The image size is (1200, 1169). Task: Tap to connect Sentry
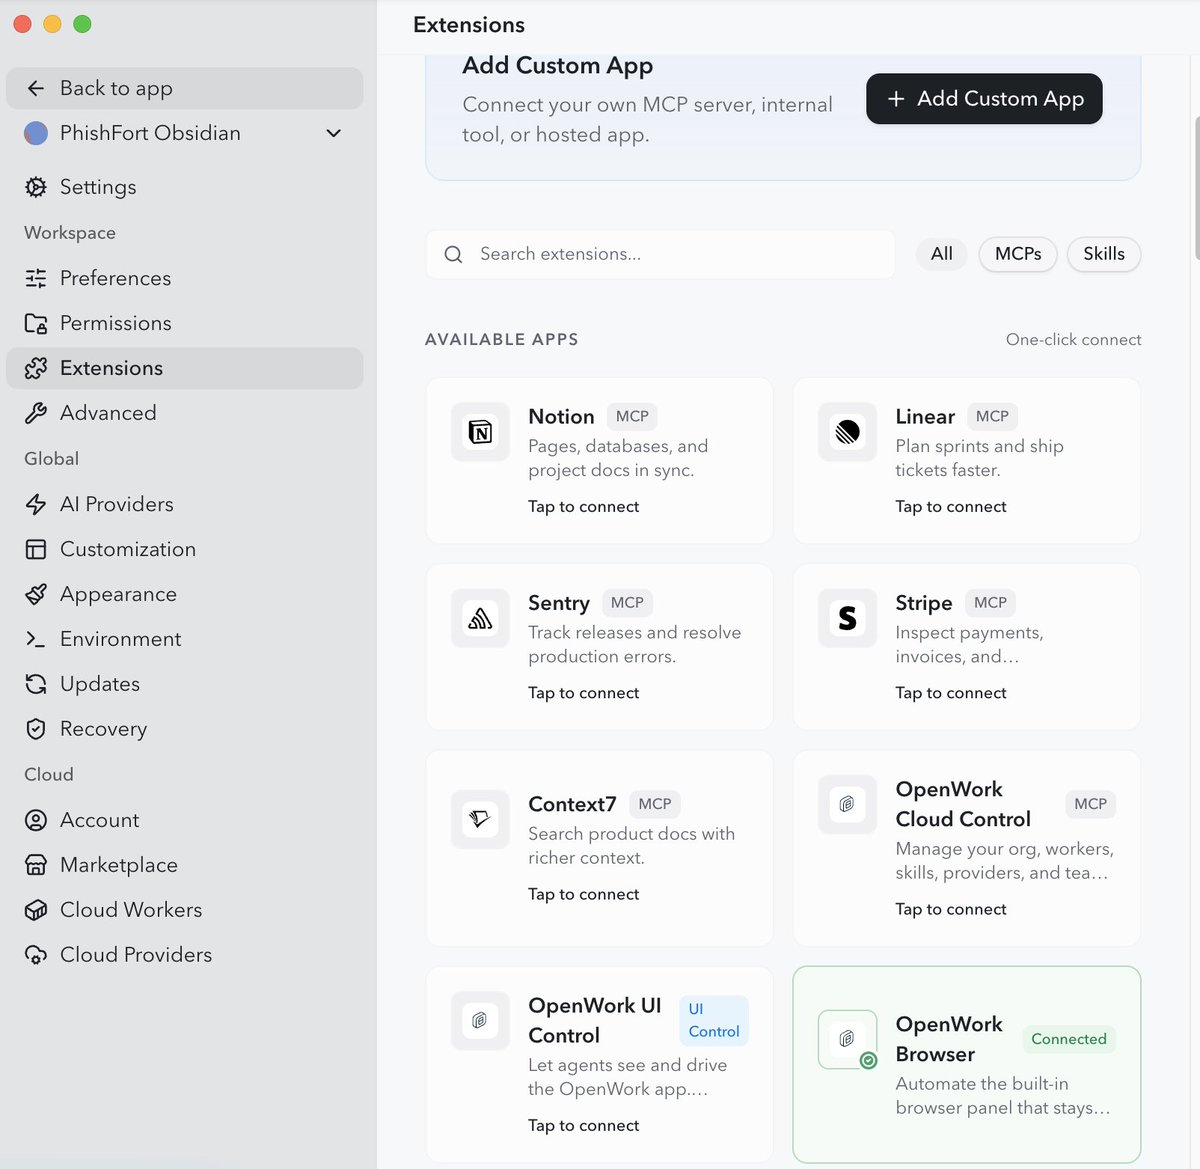point(583,693)
